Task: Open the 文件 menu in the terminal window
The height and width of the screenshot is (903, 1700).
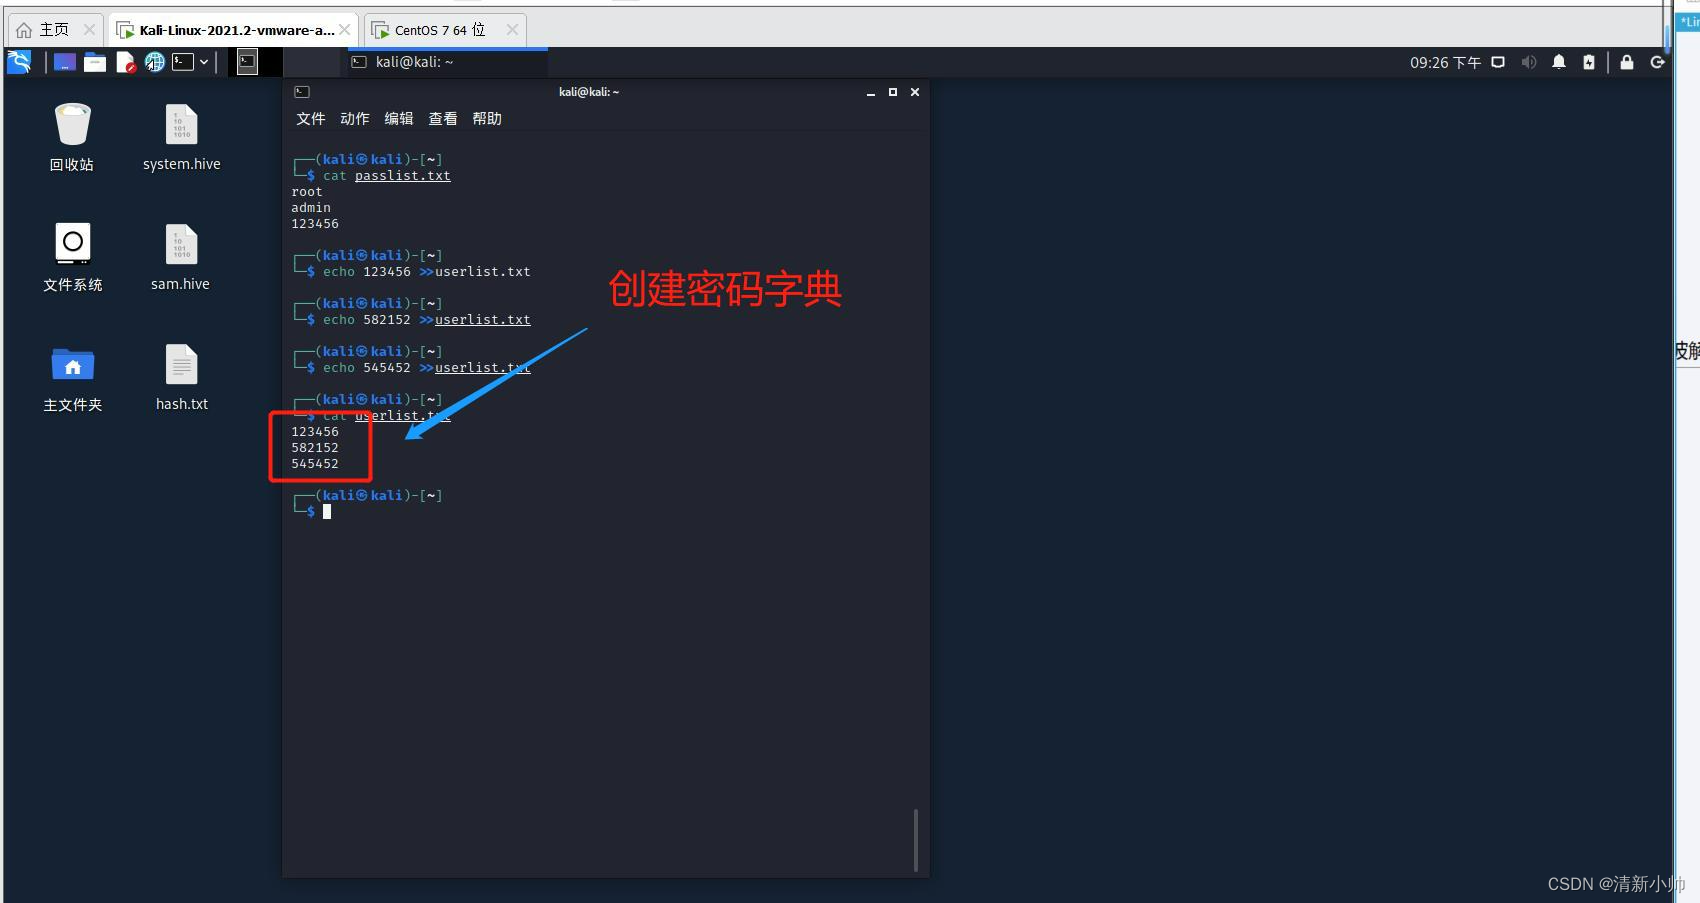Action: pyautogui.click(x=310, y=118)
